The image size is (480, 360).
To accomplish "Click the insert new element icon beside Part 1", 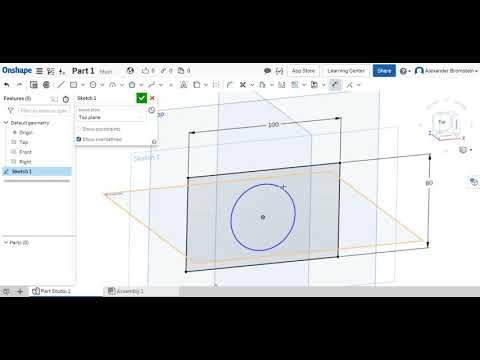I will [62, 71].
